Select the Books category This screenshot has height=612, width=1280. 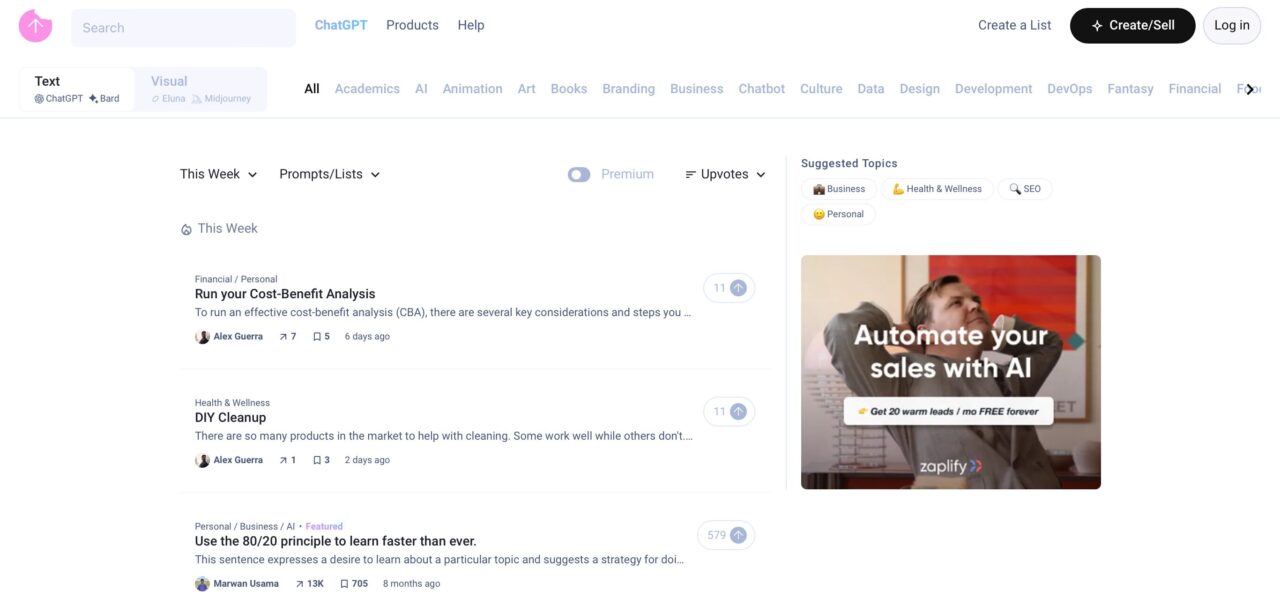point(569,89)
